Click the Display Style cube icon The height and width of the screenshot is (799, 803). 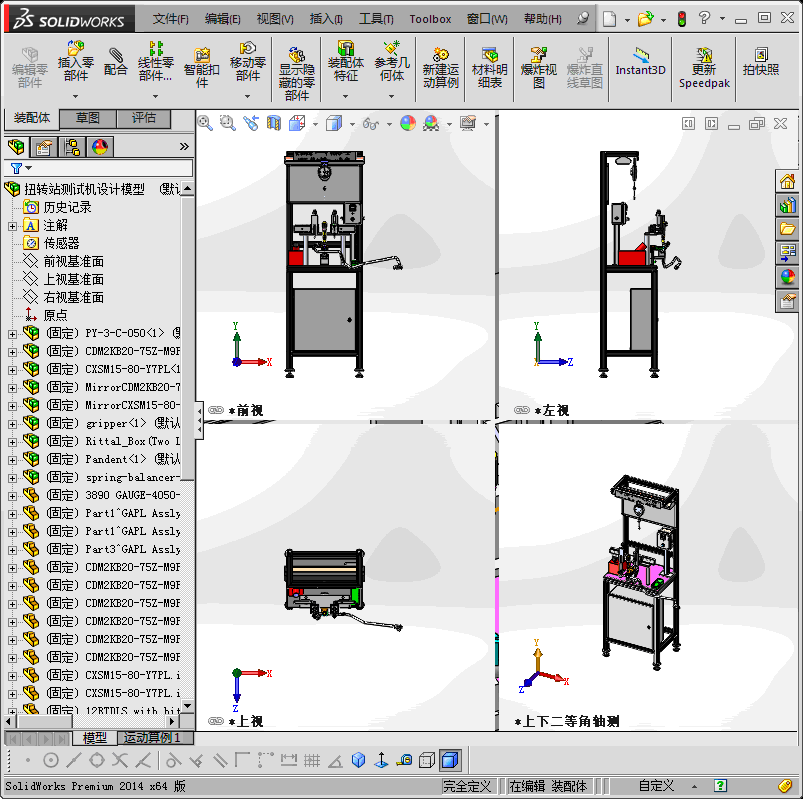coord(334,123)
